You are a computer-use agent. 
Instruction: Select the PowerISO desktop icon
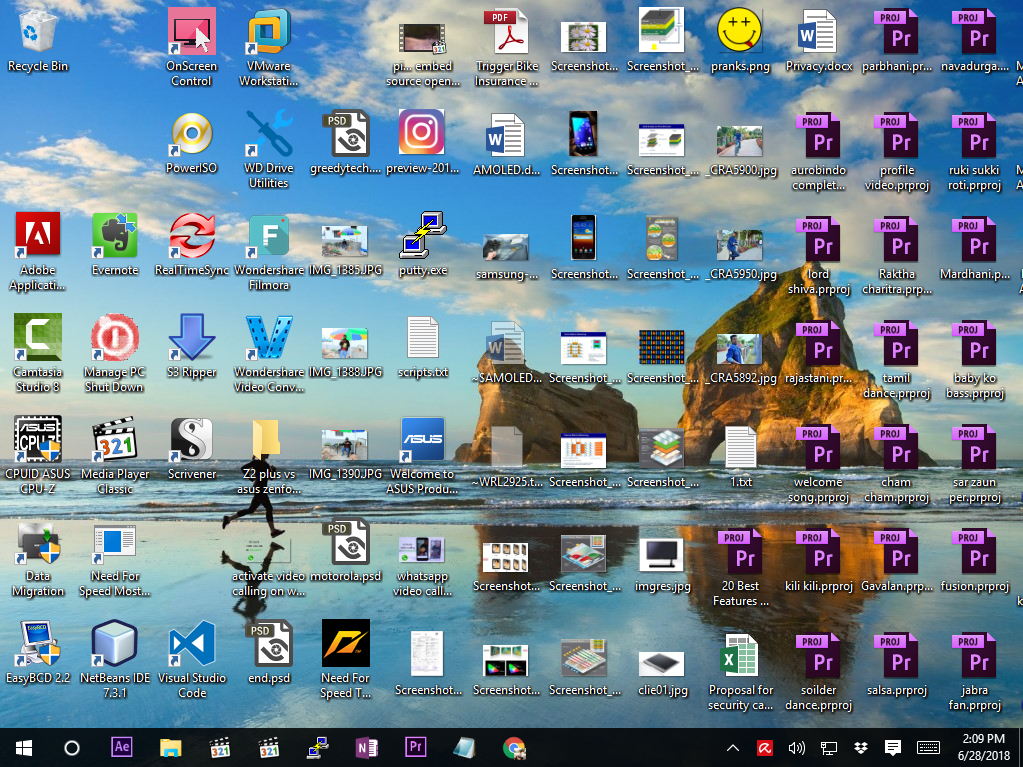click(191, 135)
